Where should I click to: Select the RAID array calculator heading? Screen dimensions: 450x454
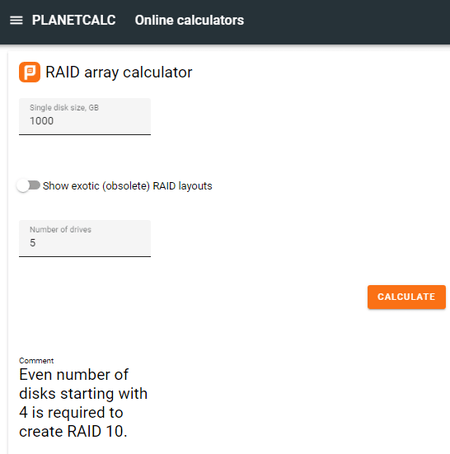119,72
